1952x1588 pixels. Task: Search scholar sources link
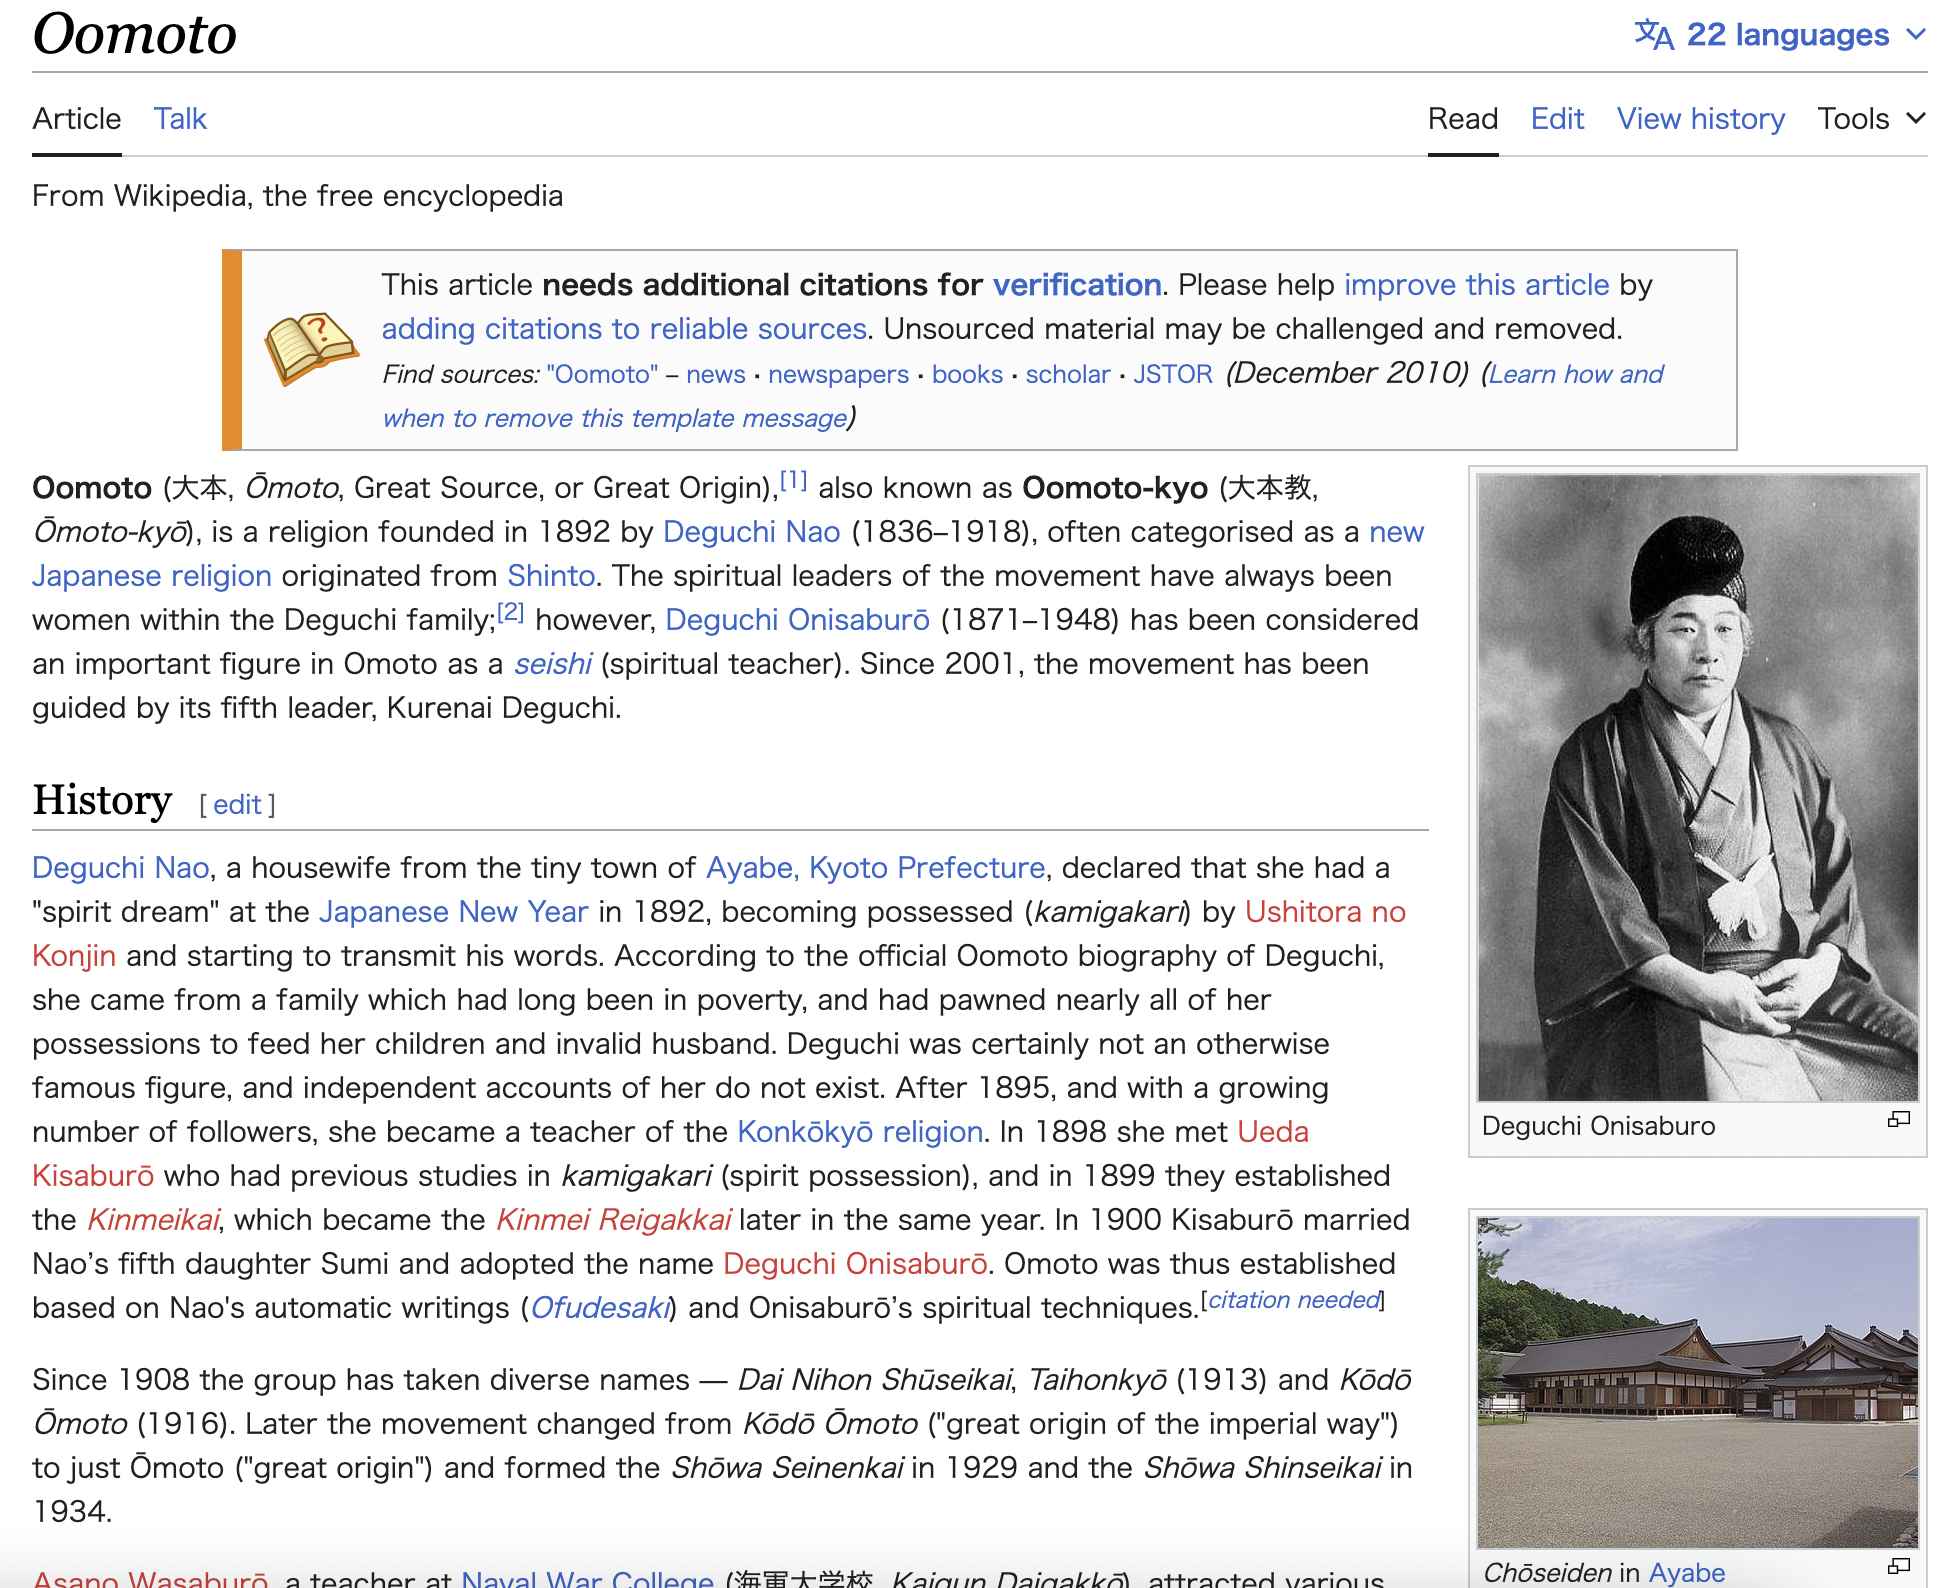tap(1068, 374)
